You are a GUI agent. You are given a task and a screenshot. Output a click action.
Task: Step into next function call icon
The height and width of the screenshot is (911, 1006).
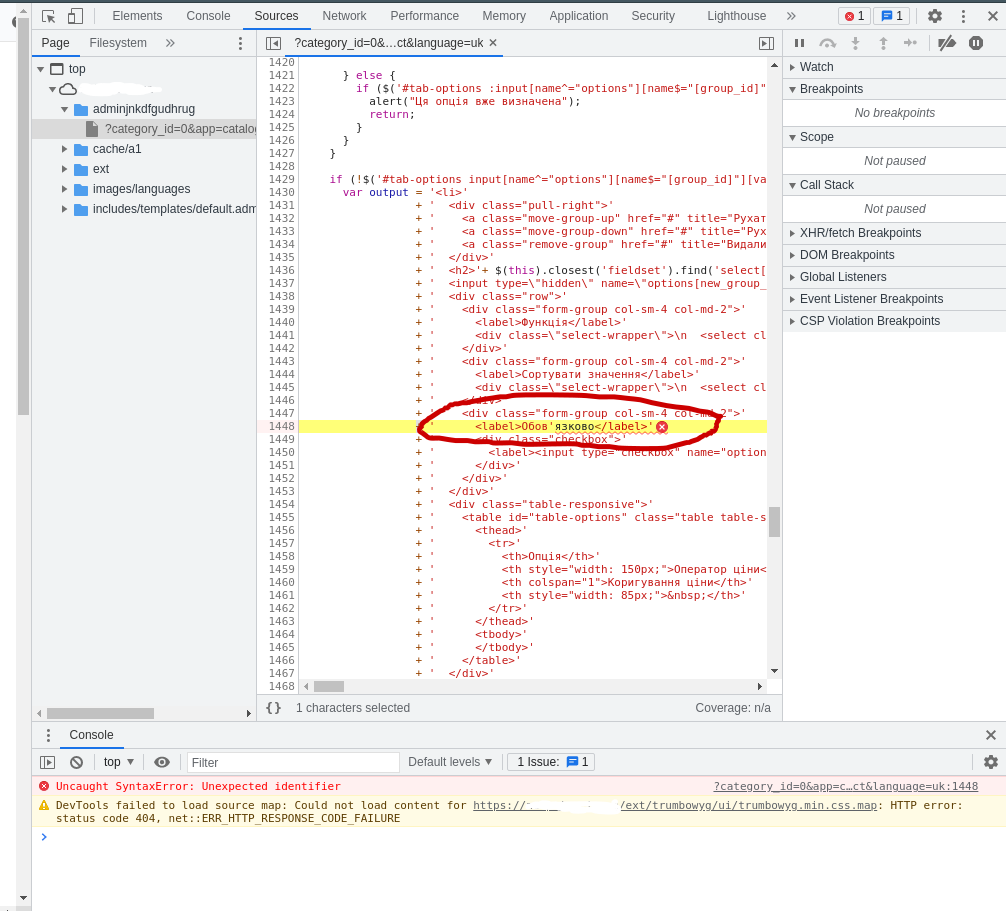[855, 43]
